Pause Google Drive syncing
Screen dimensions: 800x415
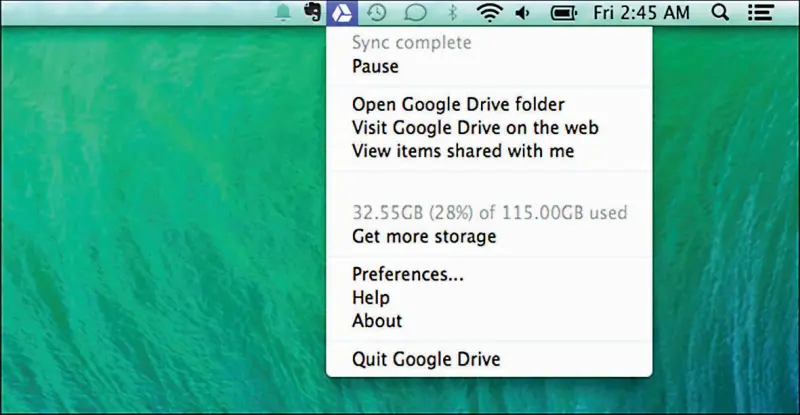pyautogui.click(x=375, y=67)
